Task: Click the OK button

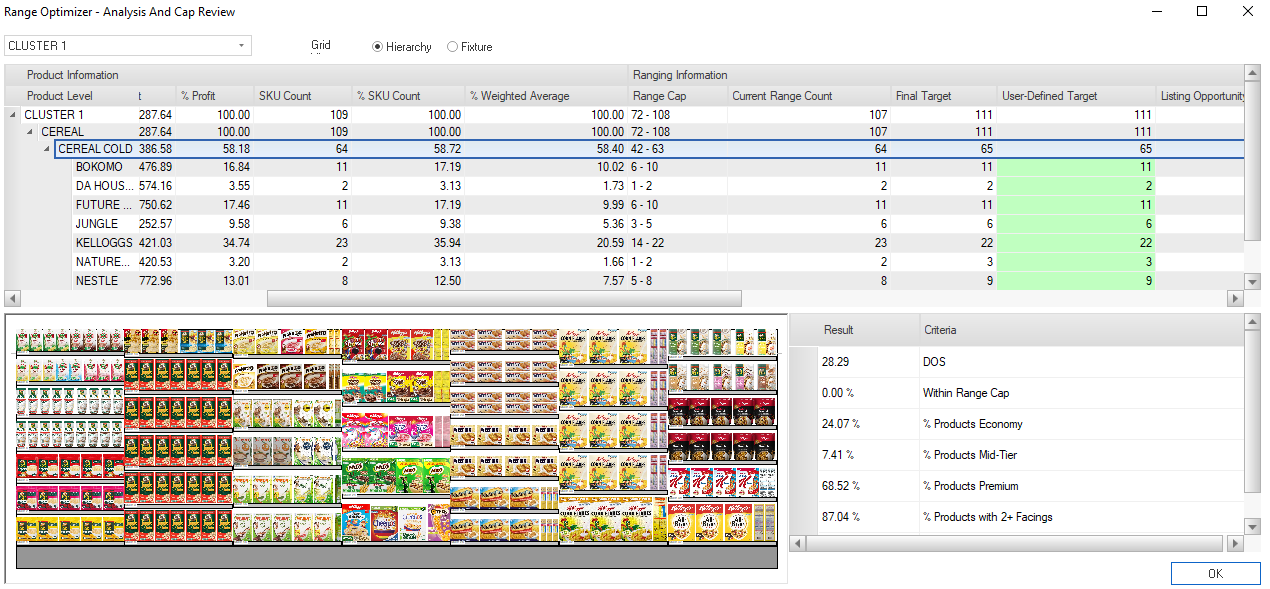Action: click(1215, 573)
